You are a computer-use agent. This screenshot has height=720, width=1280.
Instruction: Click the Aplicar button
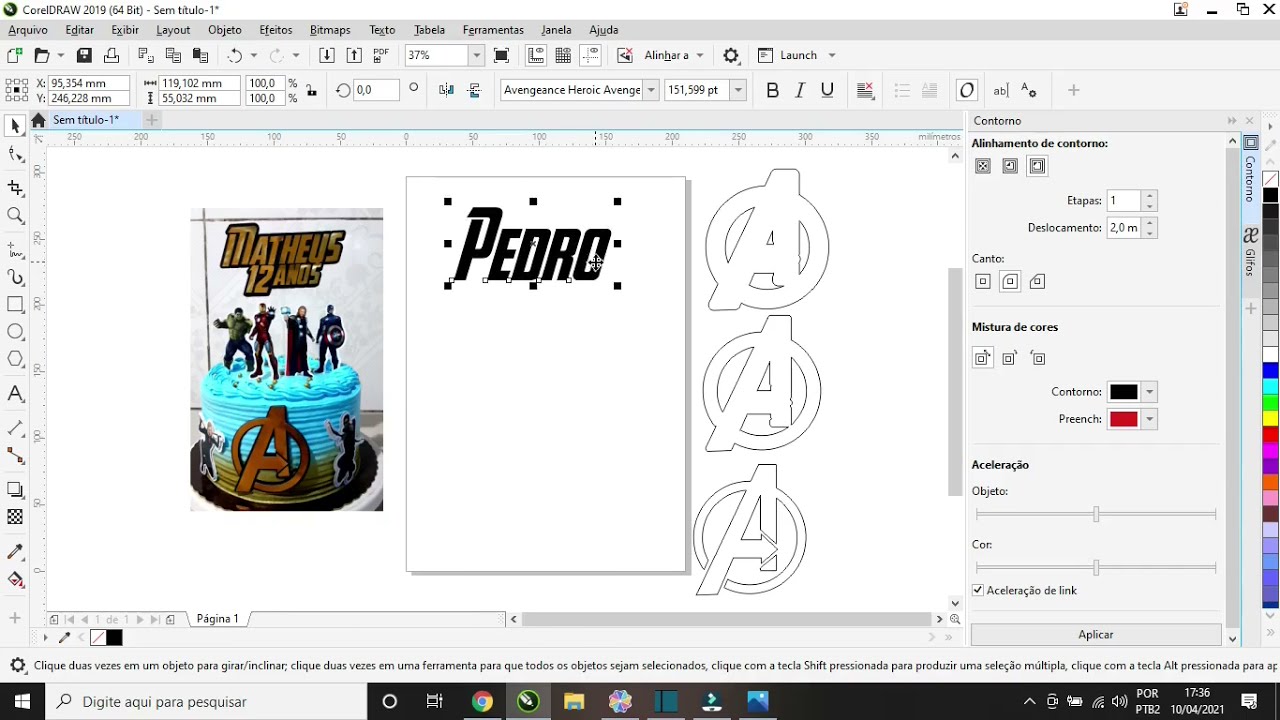click(x=1095, y=634)
